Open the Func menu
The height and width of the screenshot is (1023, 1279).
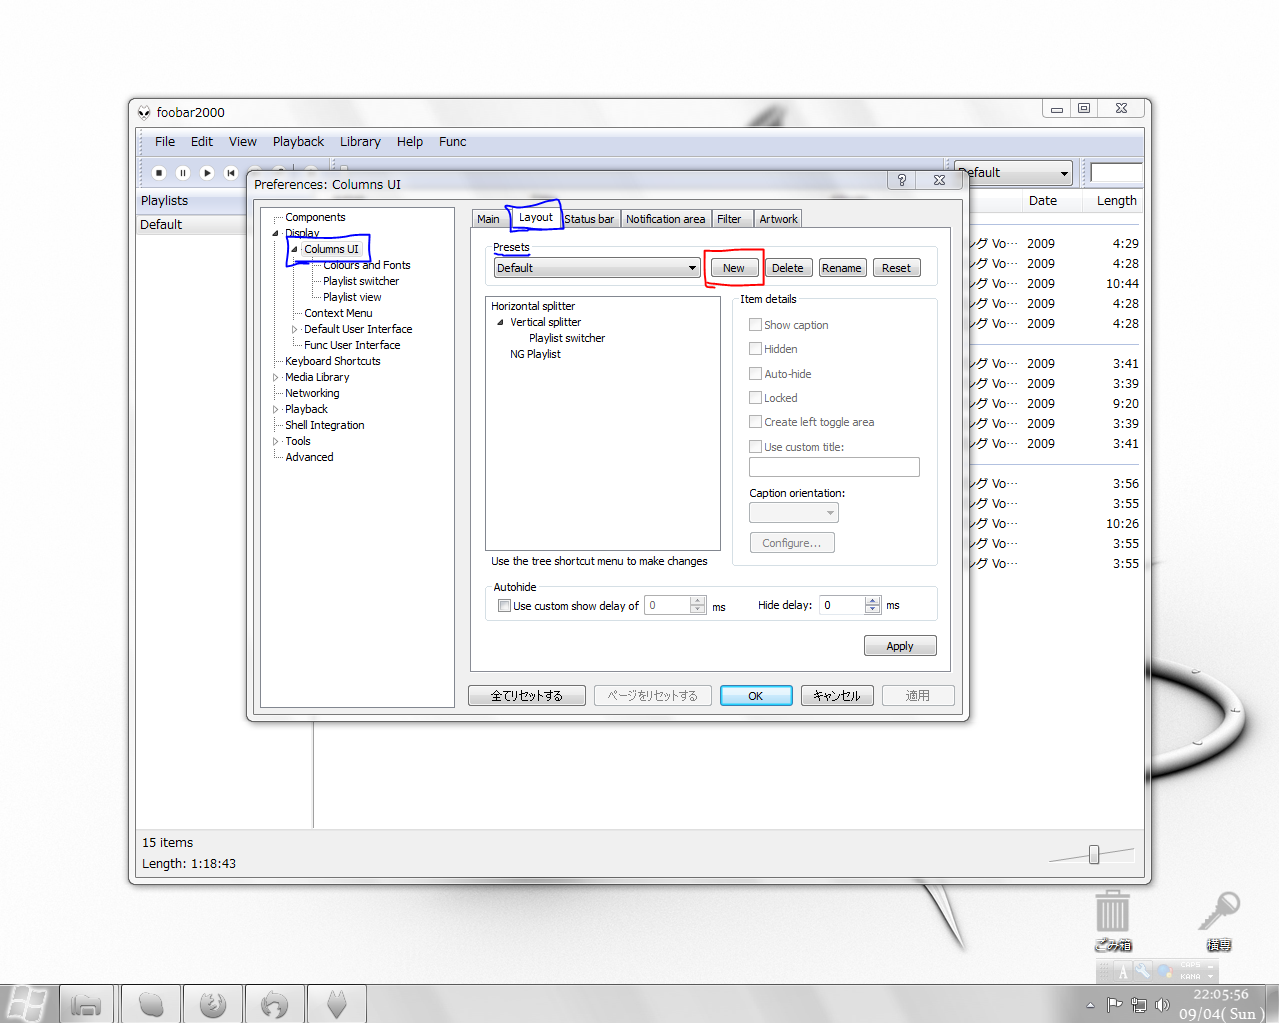click(x=453, y=142)
